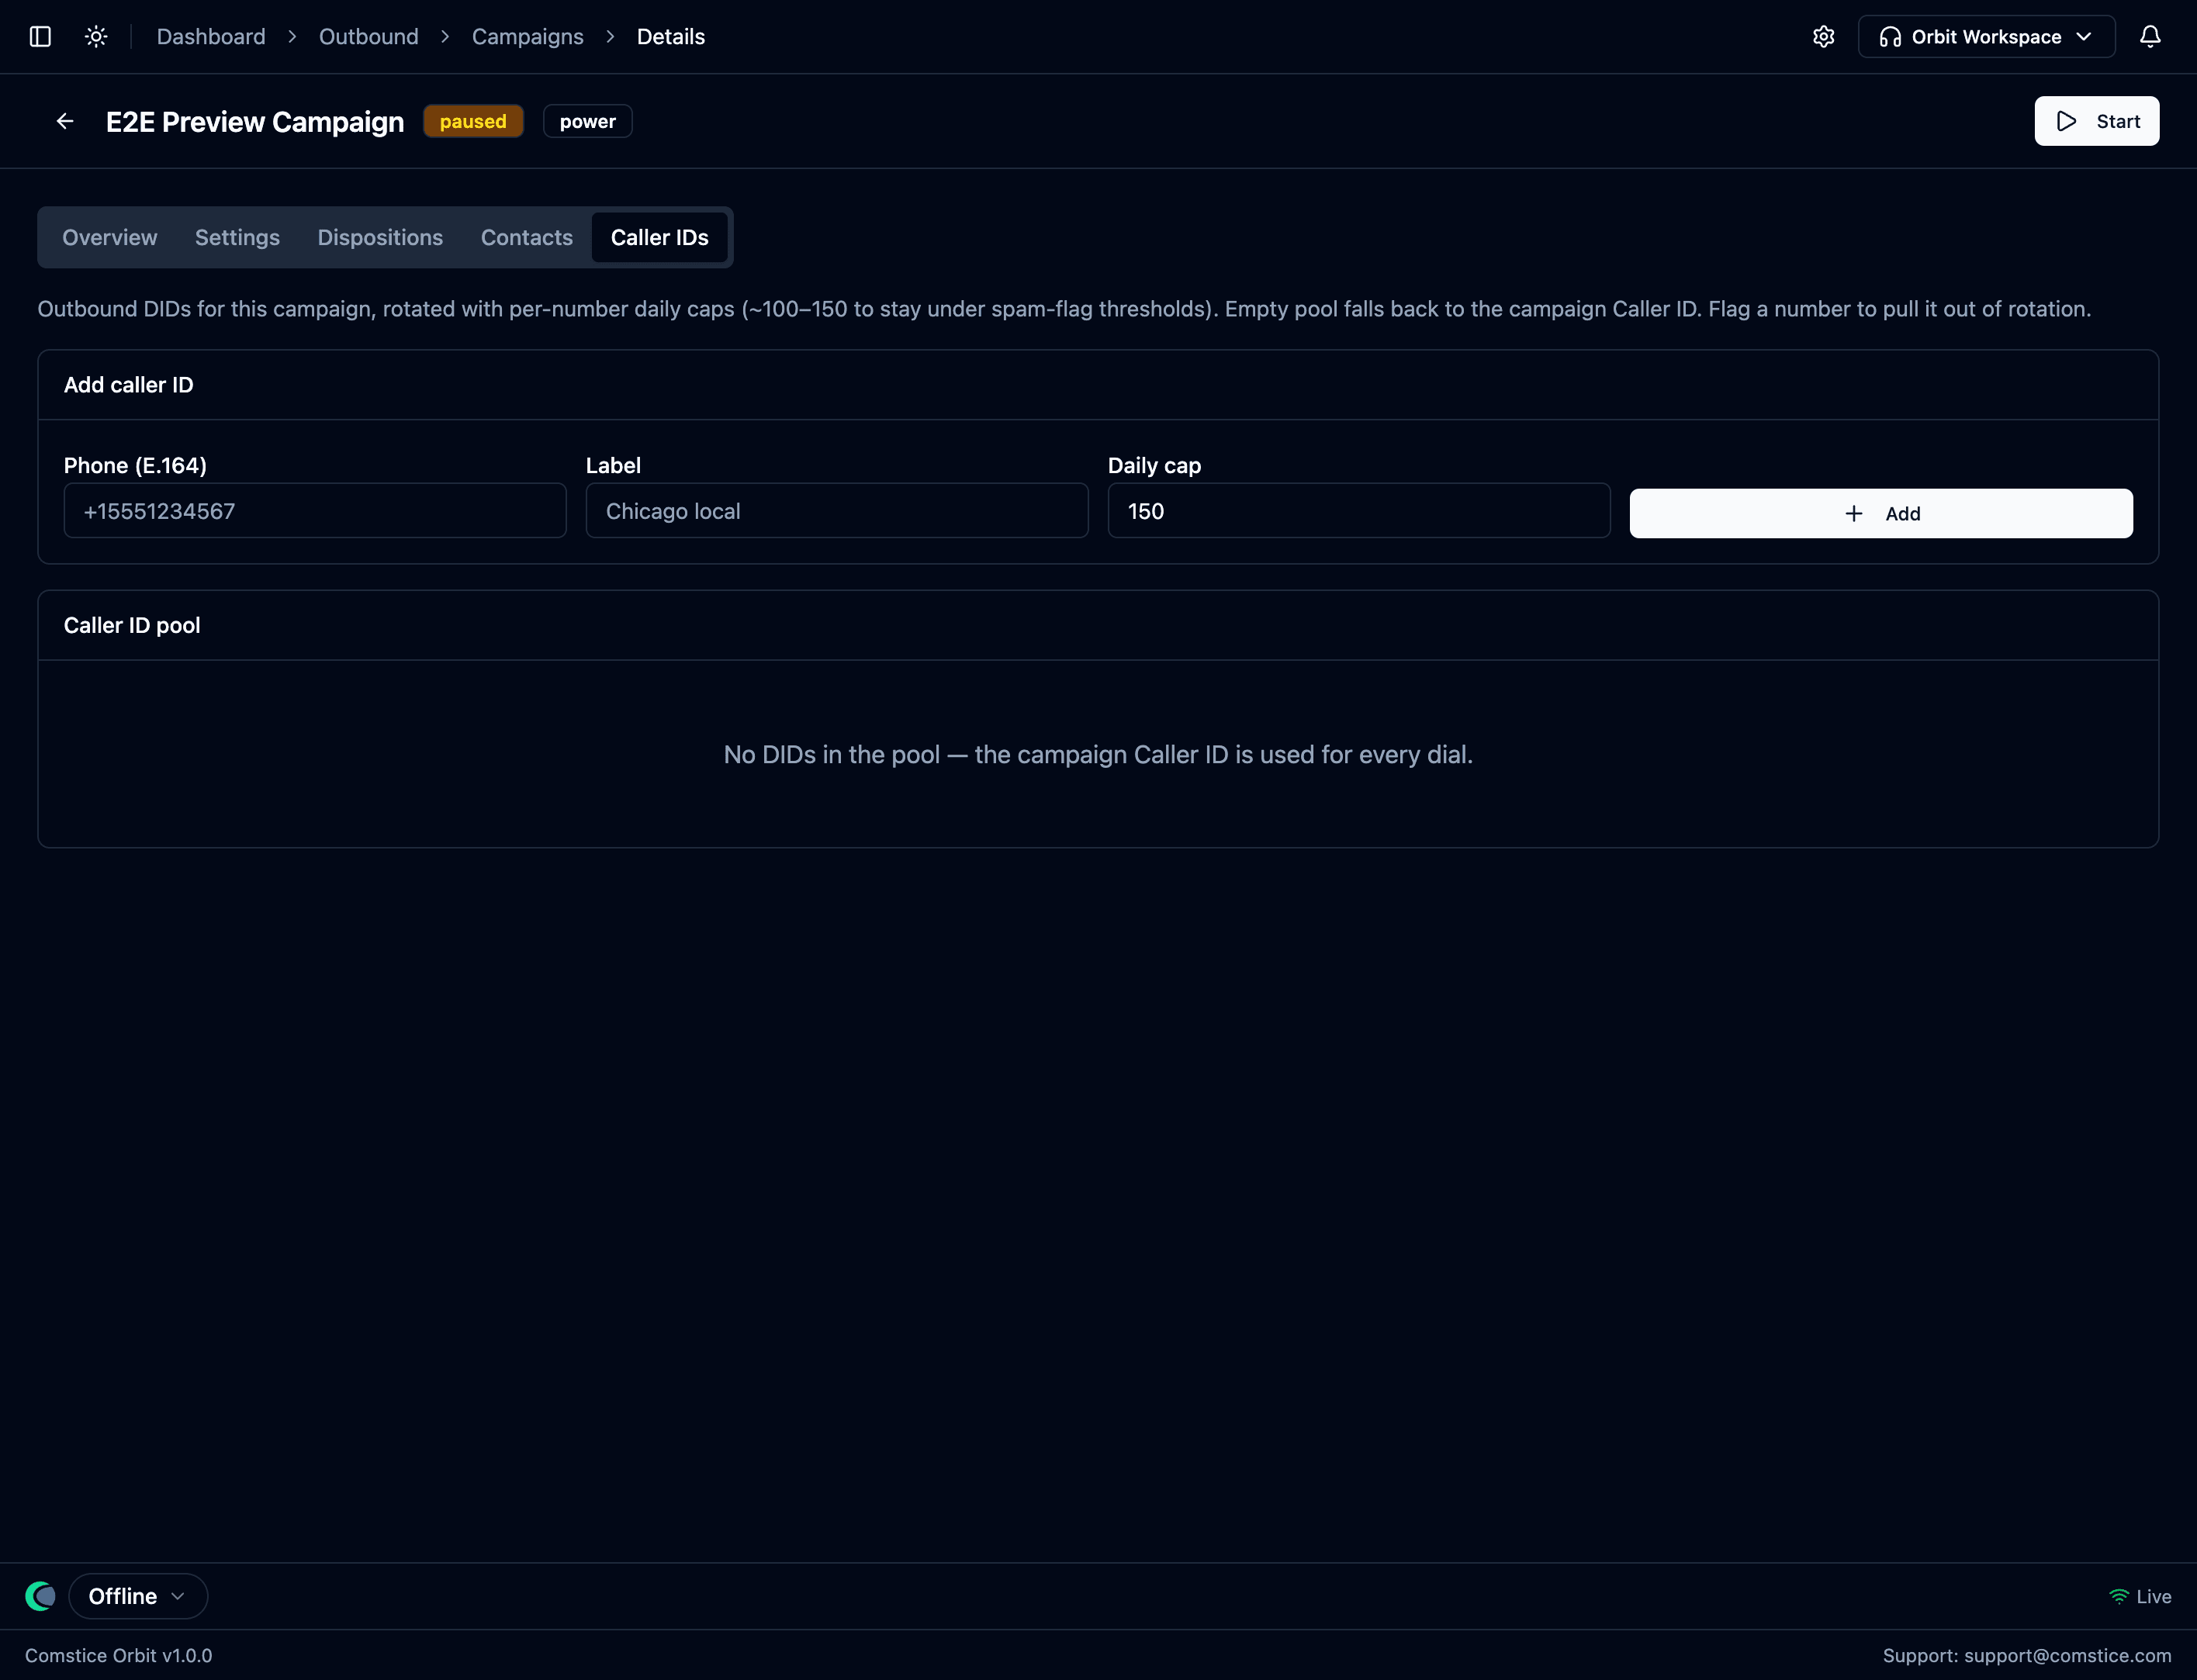
Task: Click the Daily cap field
Action: pyautogui.click(x=1359, y=511)
